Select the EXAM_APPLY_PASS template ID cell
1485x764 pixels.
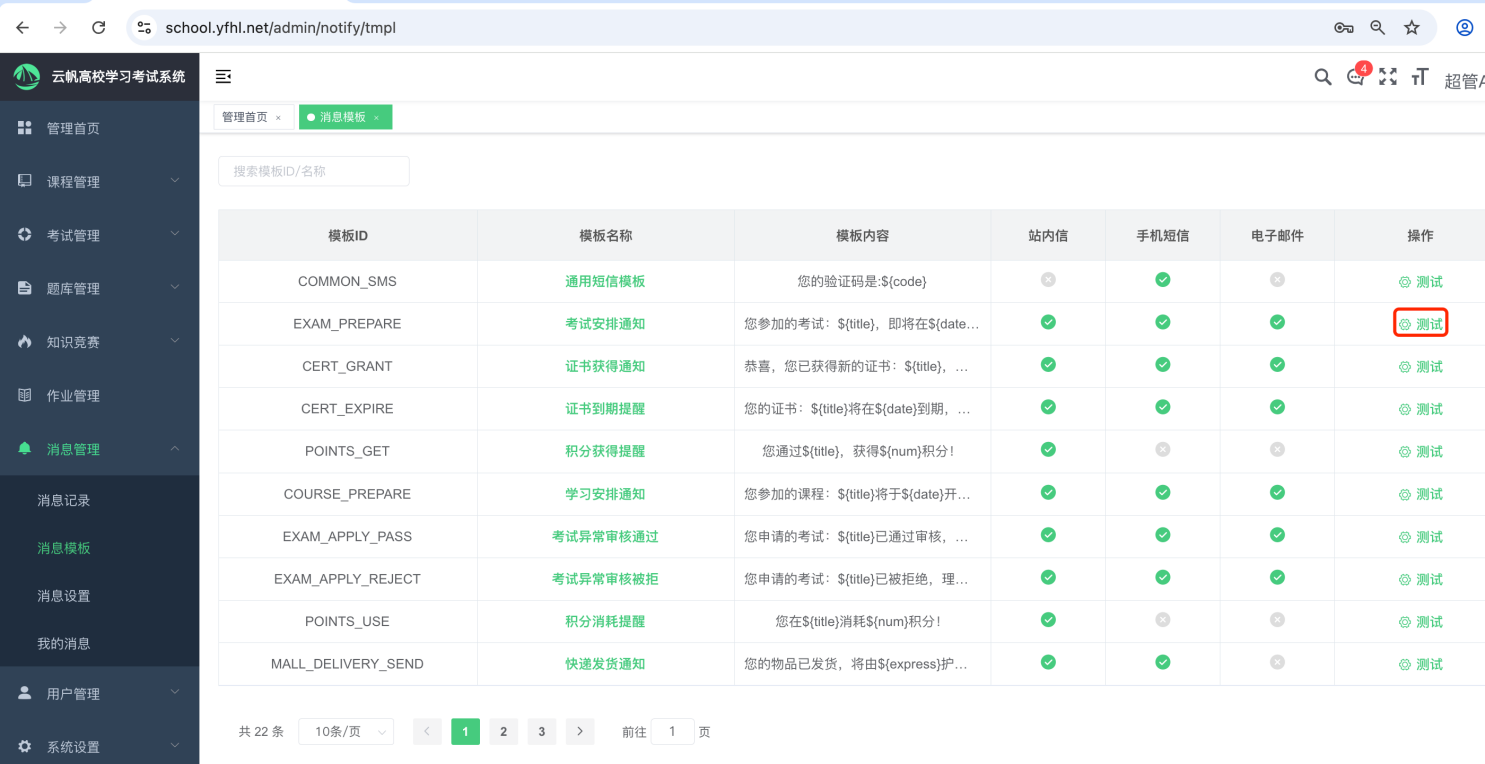pos(347,536)
